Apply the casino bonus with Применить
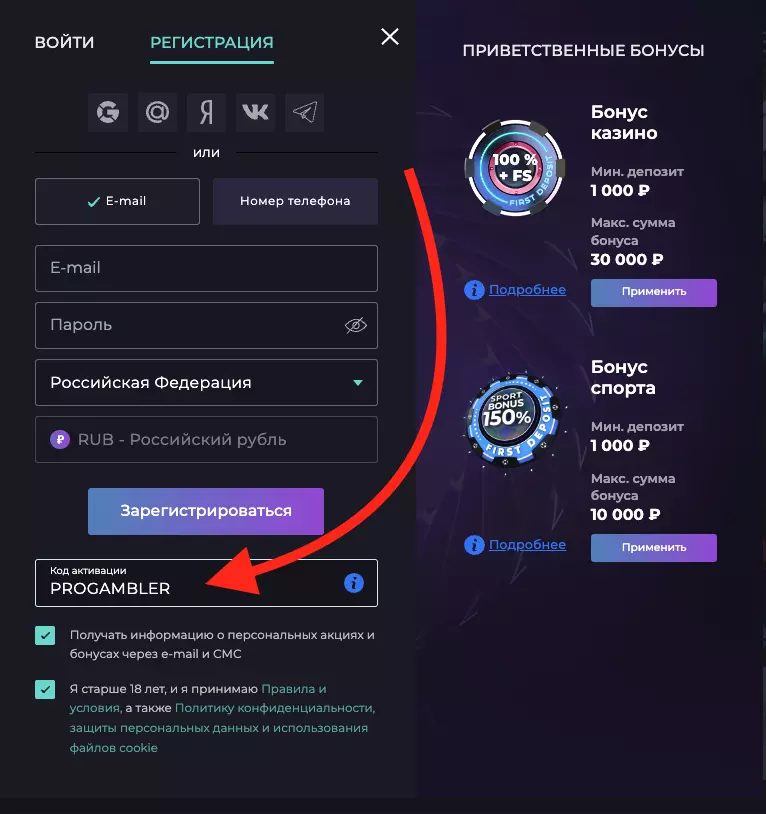The image size is (766, 814). point(654,292)
